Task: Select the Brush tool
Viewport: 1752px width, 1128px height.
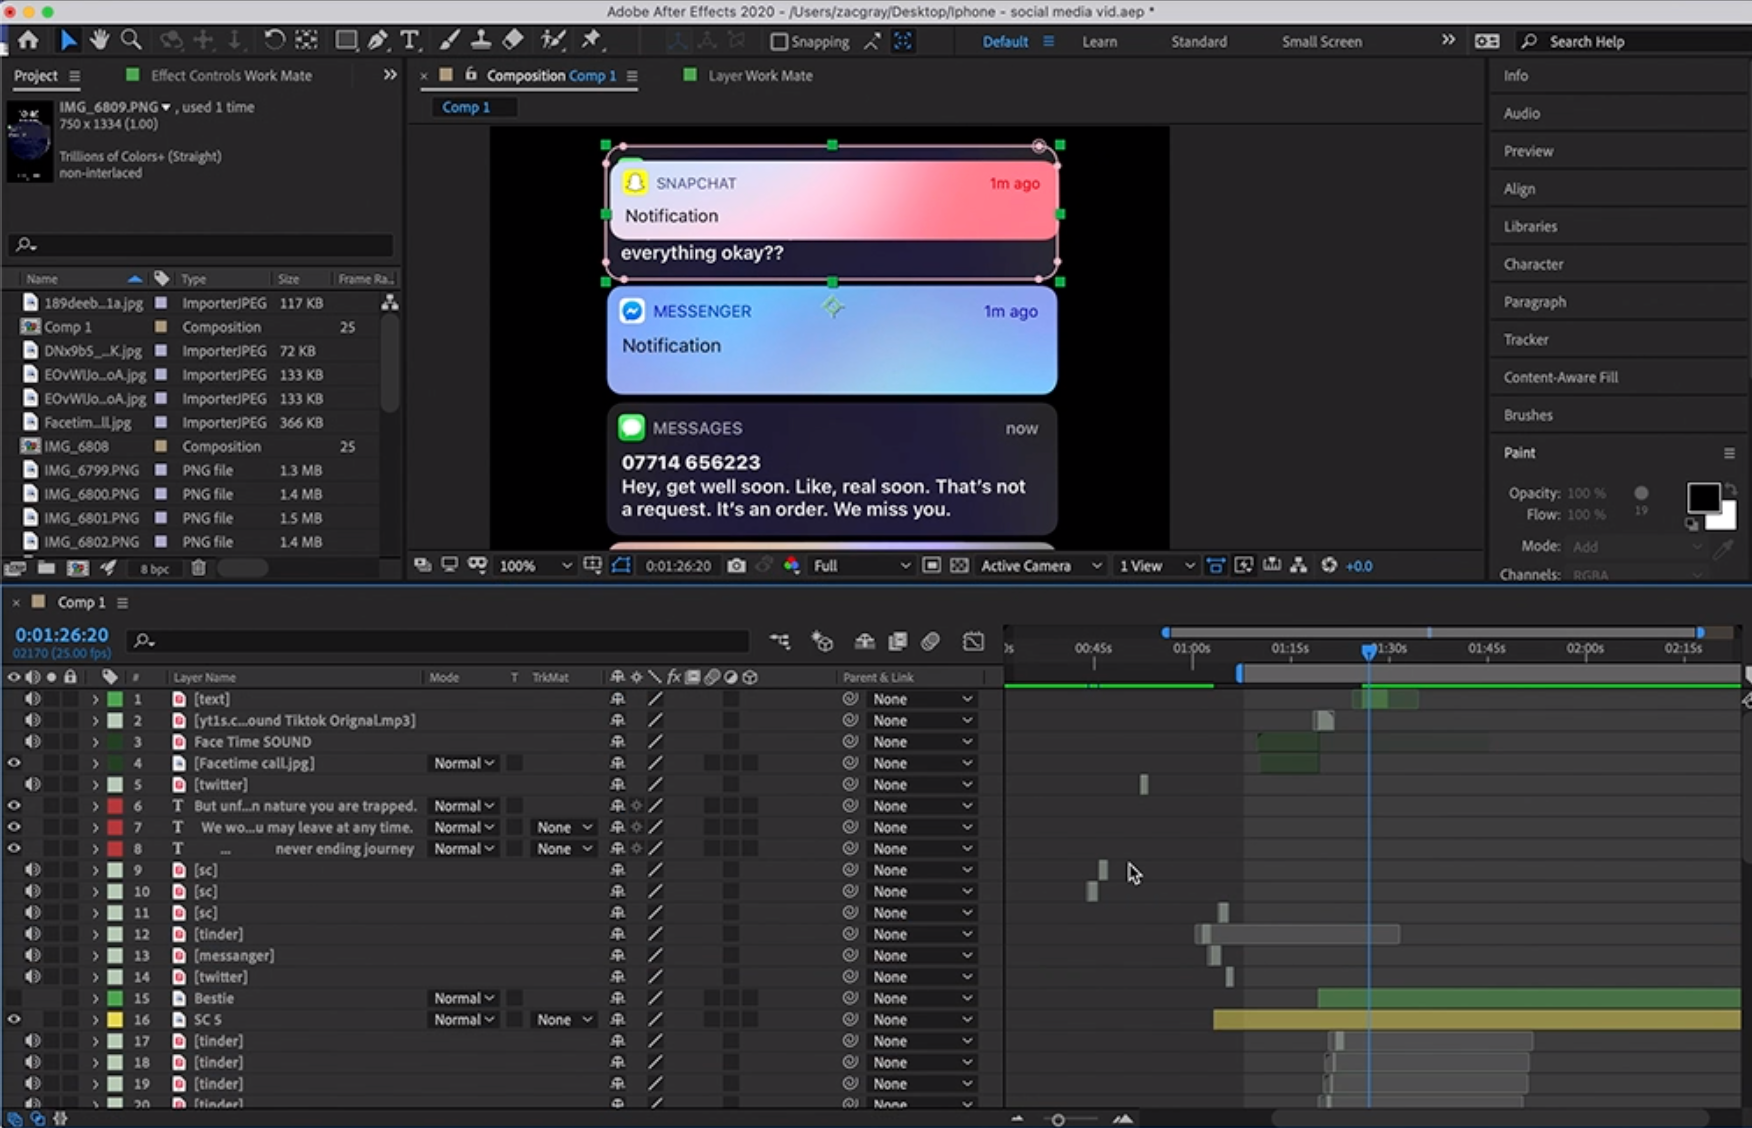Action: 449,40
